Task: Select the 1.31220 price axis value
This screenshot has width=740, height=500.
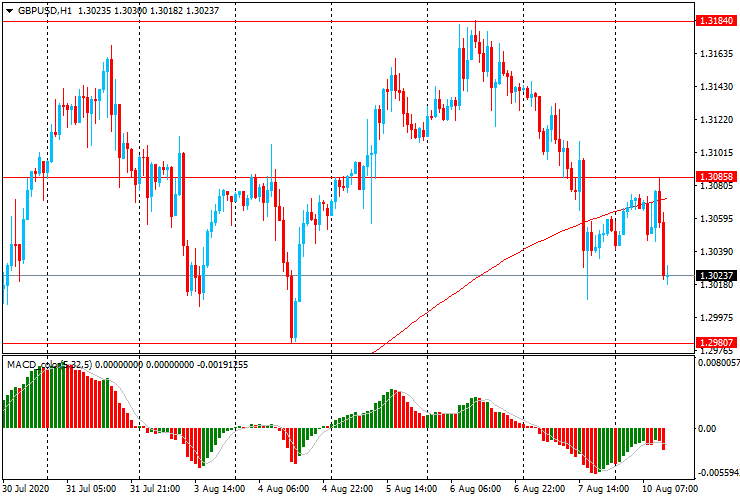Action: [x=716, y=120]
